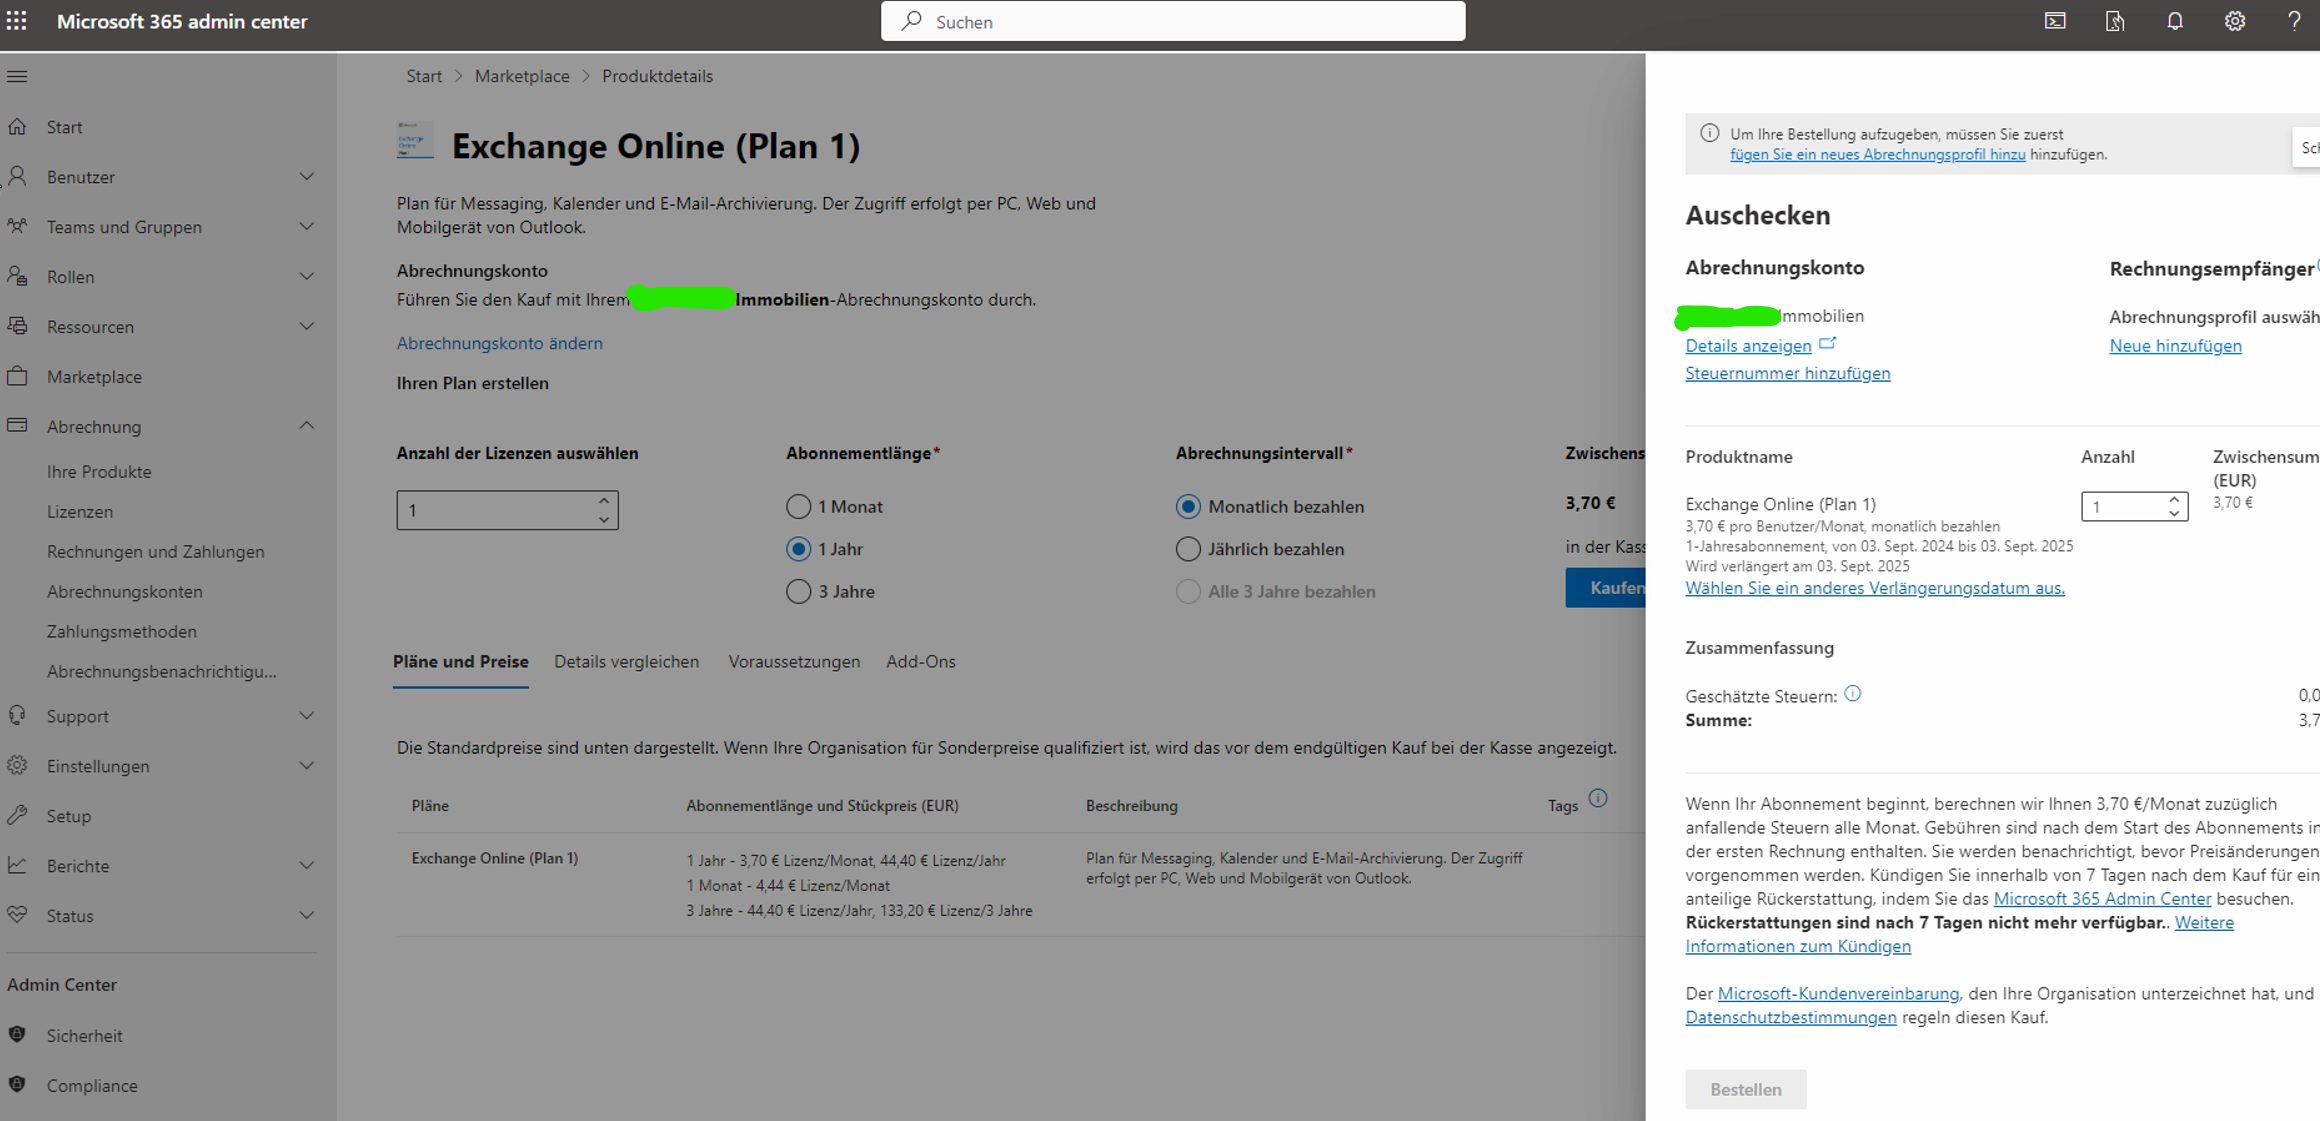Image resolution: width=2320 pixels, height=1121 pixels.
Task: Click the Berichte chart icon
Action: pos(17,866)
